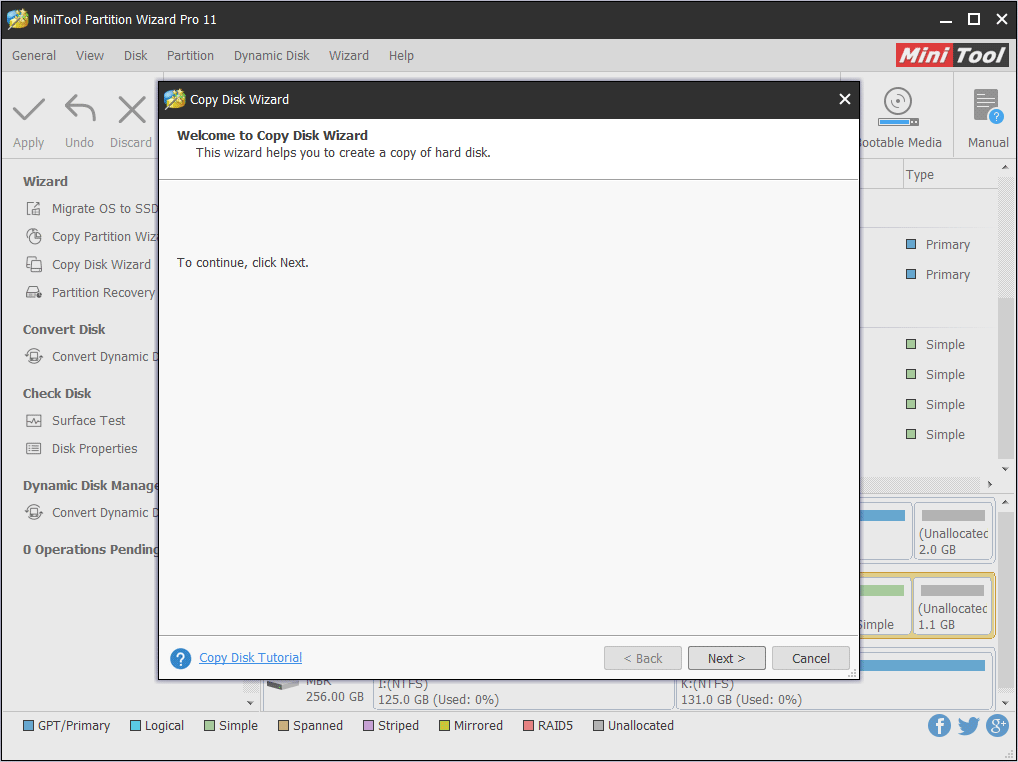Click 0 Operations Pending heading

pos(90,549)
